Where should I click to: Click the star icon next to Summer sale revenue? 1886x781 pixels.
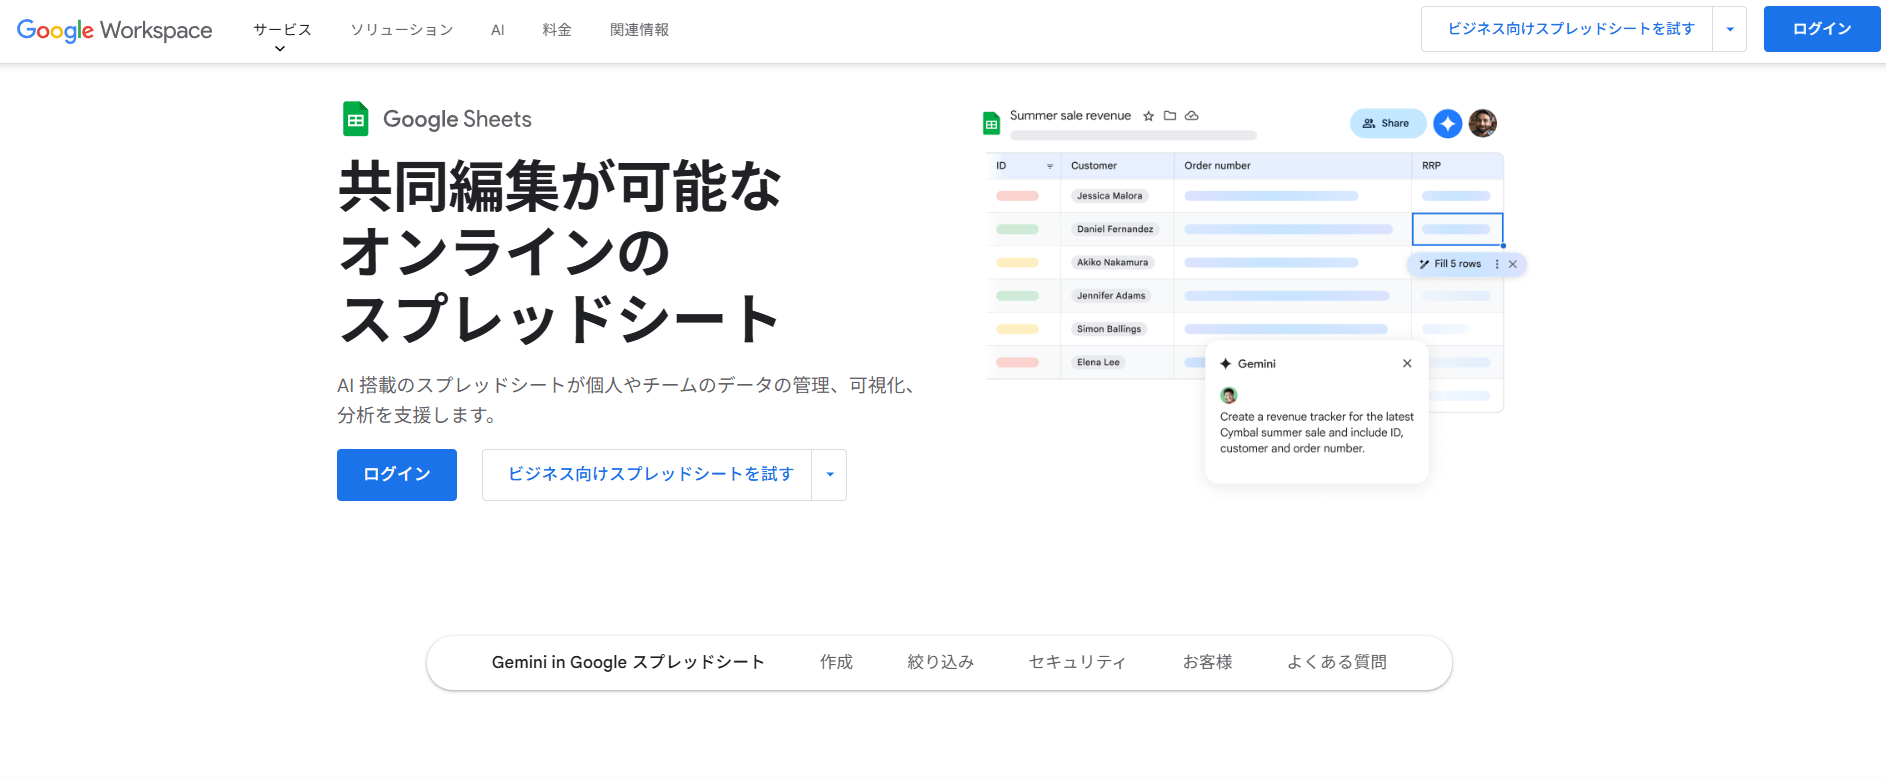pyautogui.click(x=1149, y=116)
